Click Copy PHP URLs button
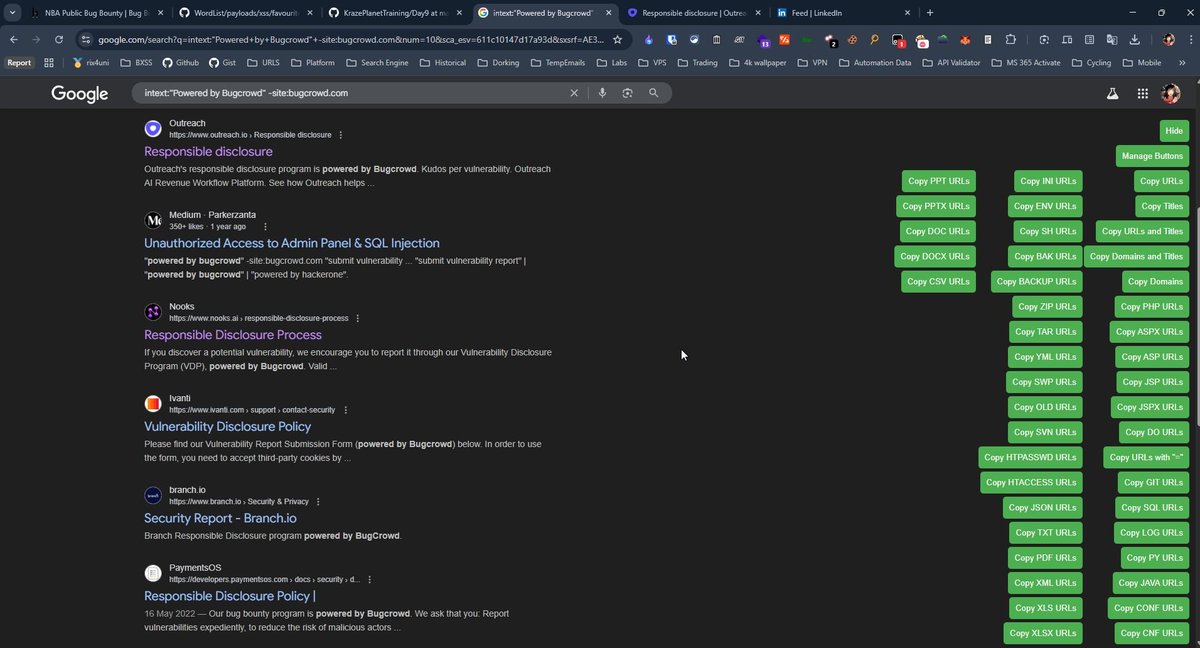The width and height of the screenshot is (1200, 648). (x=1152, y=307)
